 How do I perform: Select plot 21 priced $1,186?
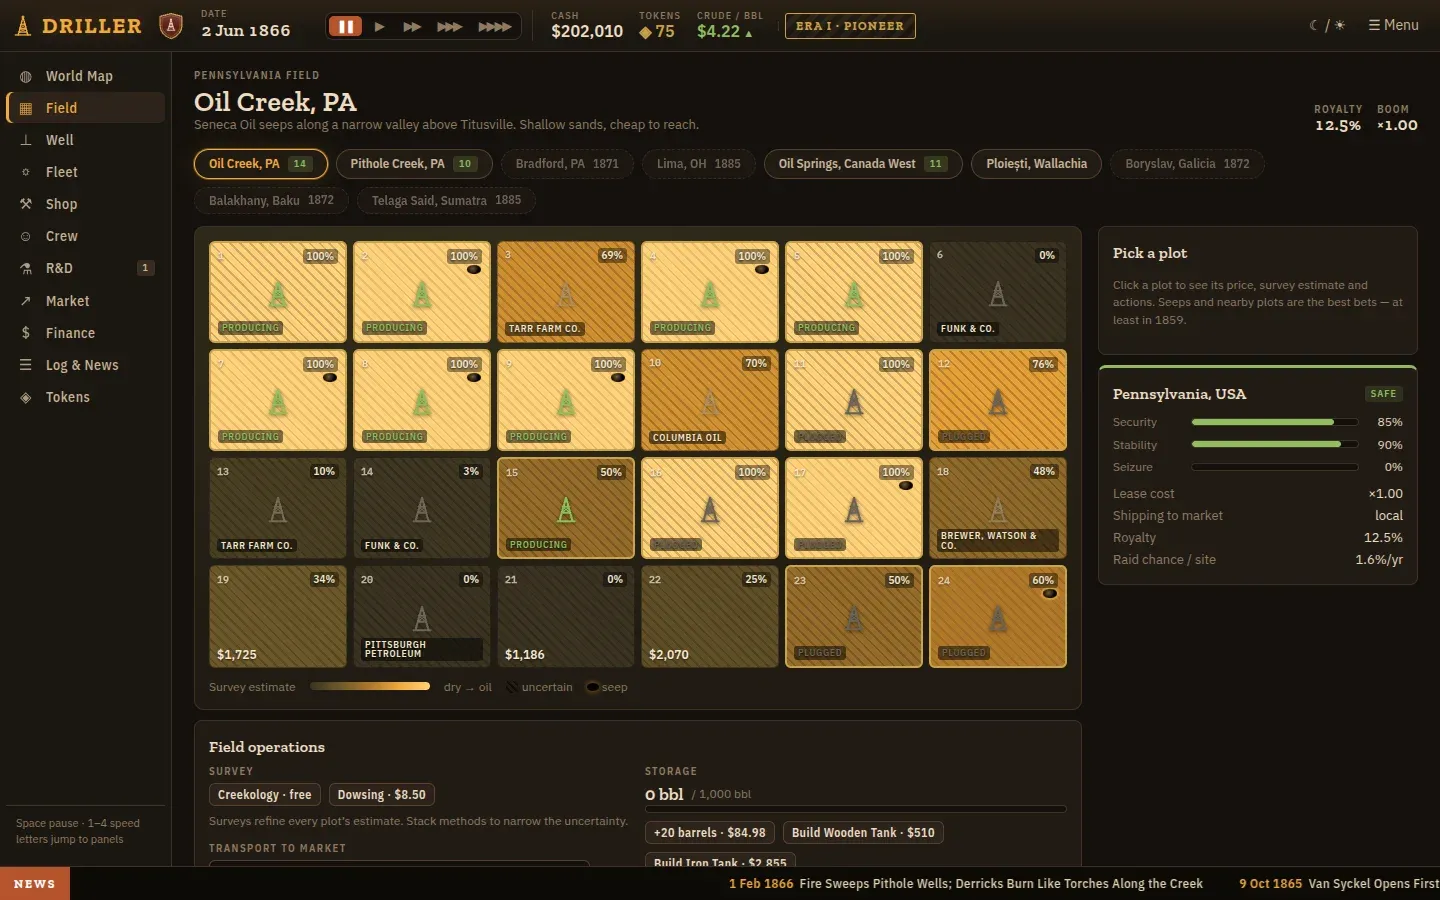click(566, 617)
